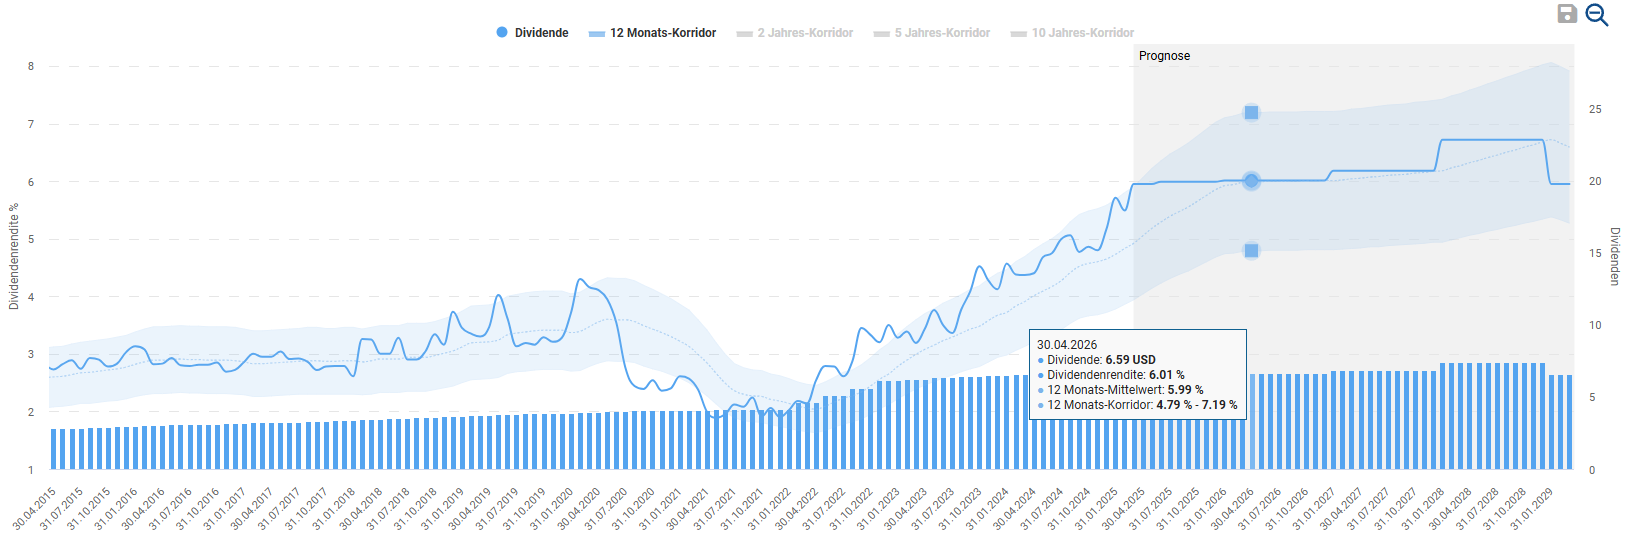Enable the 10 Jahres-Korridor legend entry
Screen dimensions: 1639x543
click(1083, 33)
